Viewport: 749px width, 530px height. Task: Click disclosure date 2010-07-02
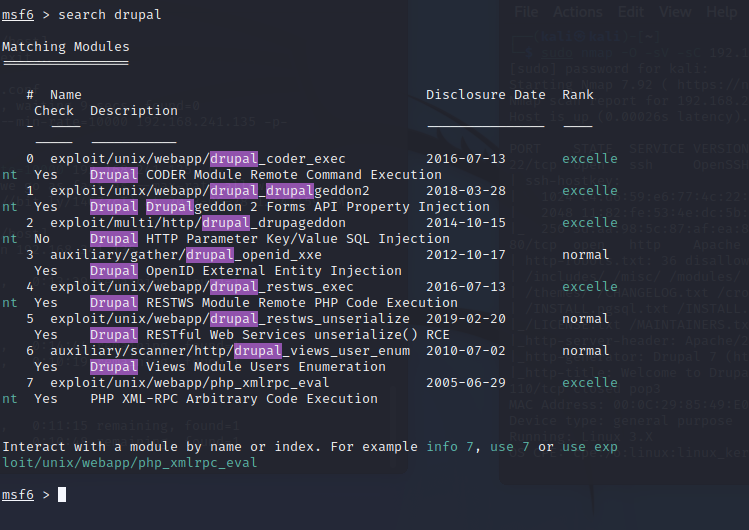(466, 350)
